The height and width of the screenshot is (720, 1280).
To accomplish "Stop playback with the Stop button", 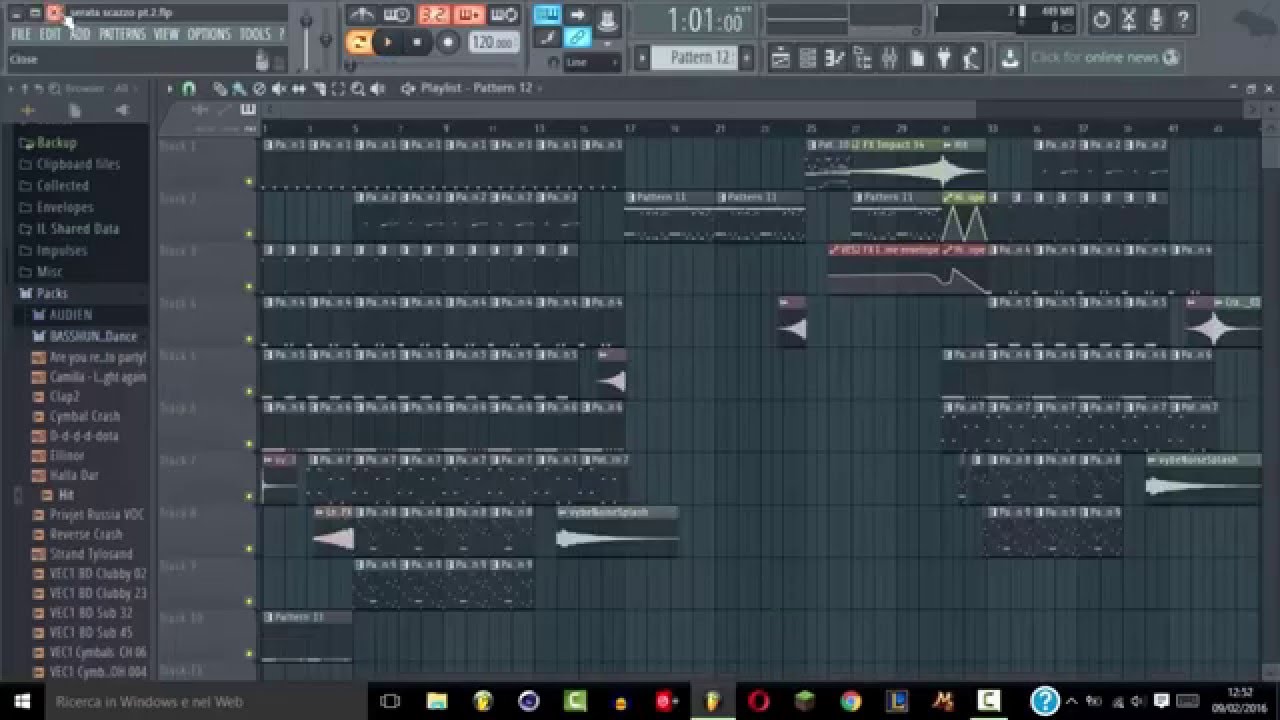I will [417, 42].
